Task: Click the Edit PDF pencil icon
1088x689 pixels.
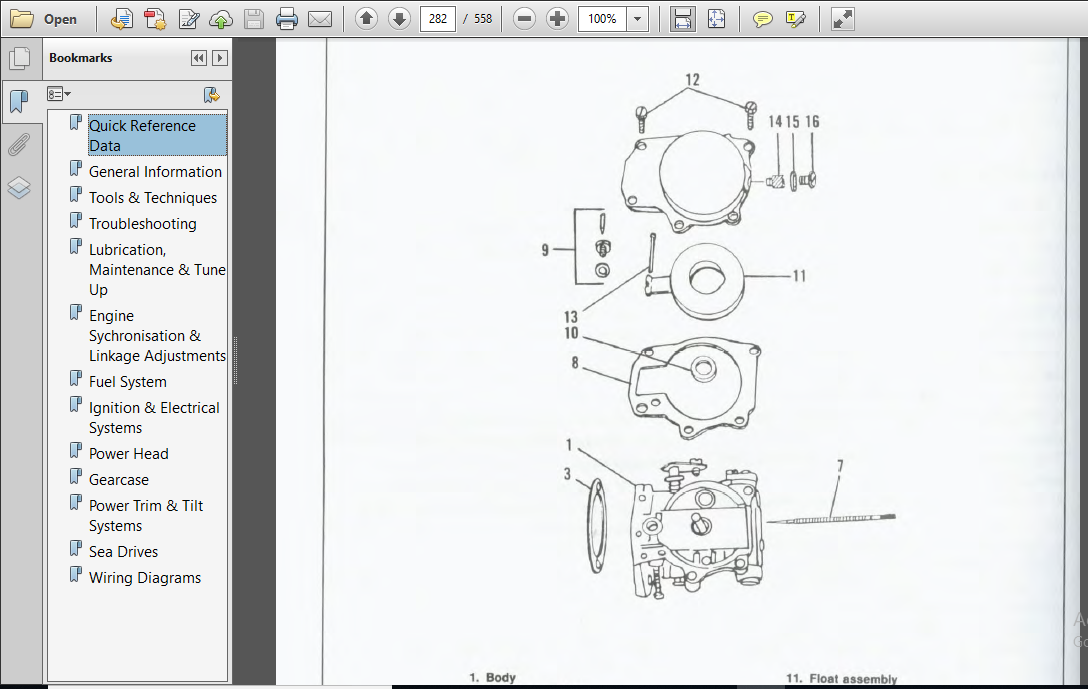Action: pos(189,19)
